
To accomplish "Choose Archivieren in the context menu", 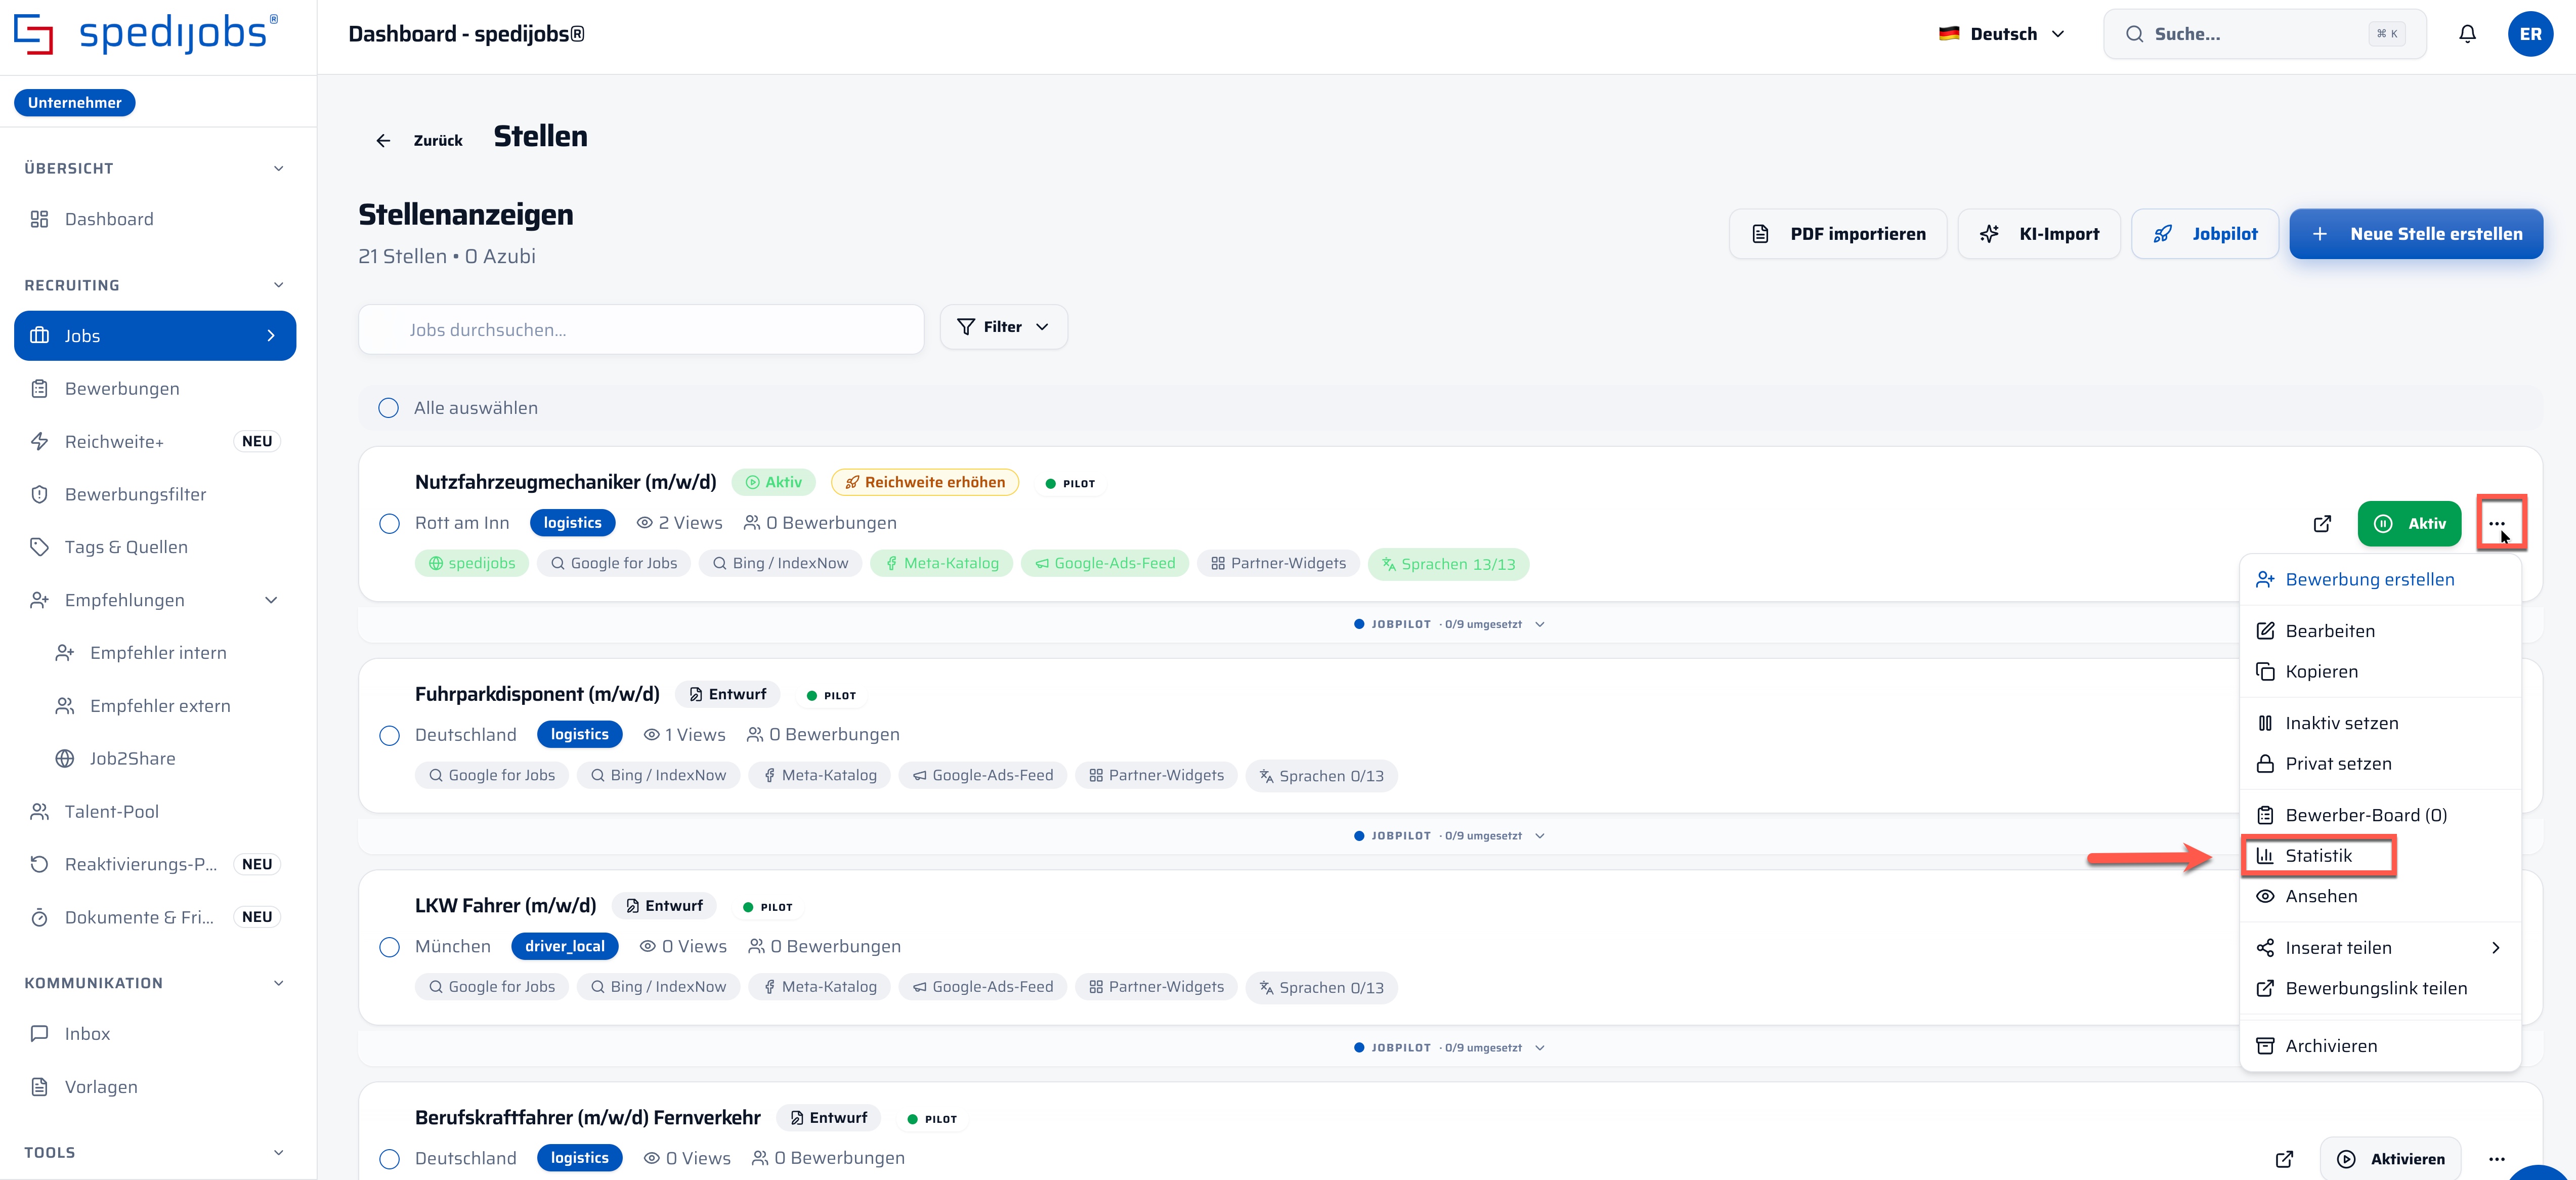I will click(2380, 1046).
